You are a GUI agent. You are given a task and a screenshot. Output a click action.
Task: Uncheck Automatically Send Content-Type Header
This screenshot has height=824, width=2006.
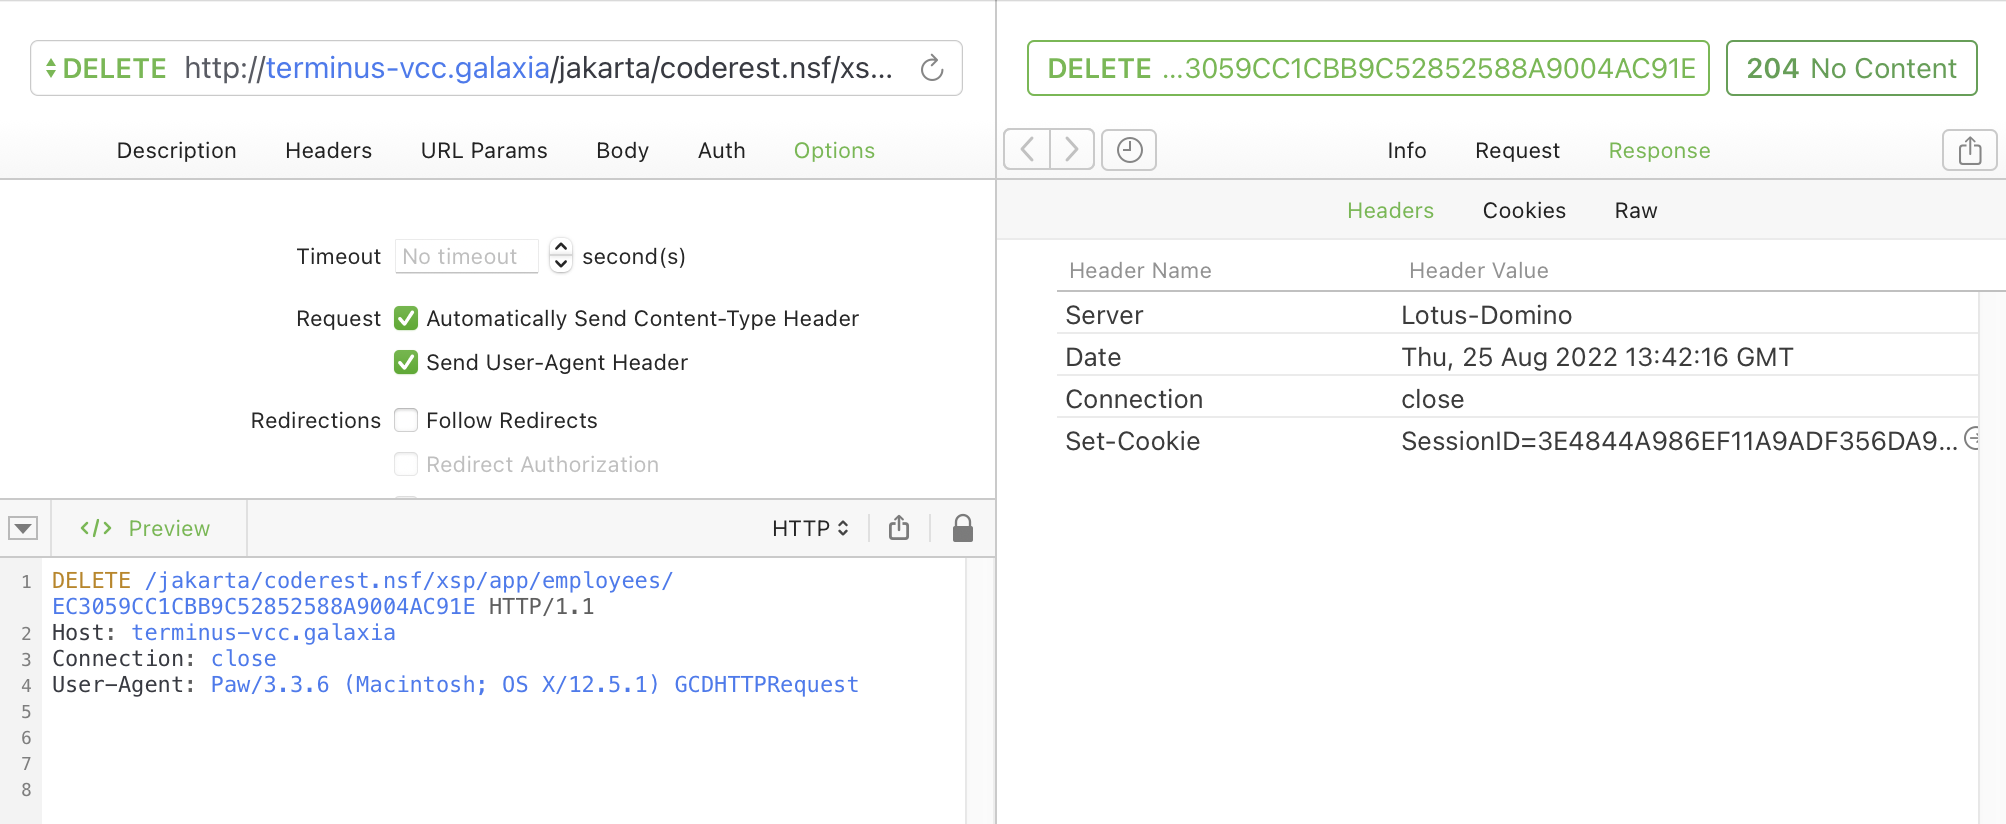[x=406, y=318]
